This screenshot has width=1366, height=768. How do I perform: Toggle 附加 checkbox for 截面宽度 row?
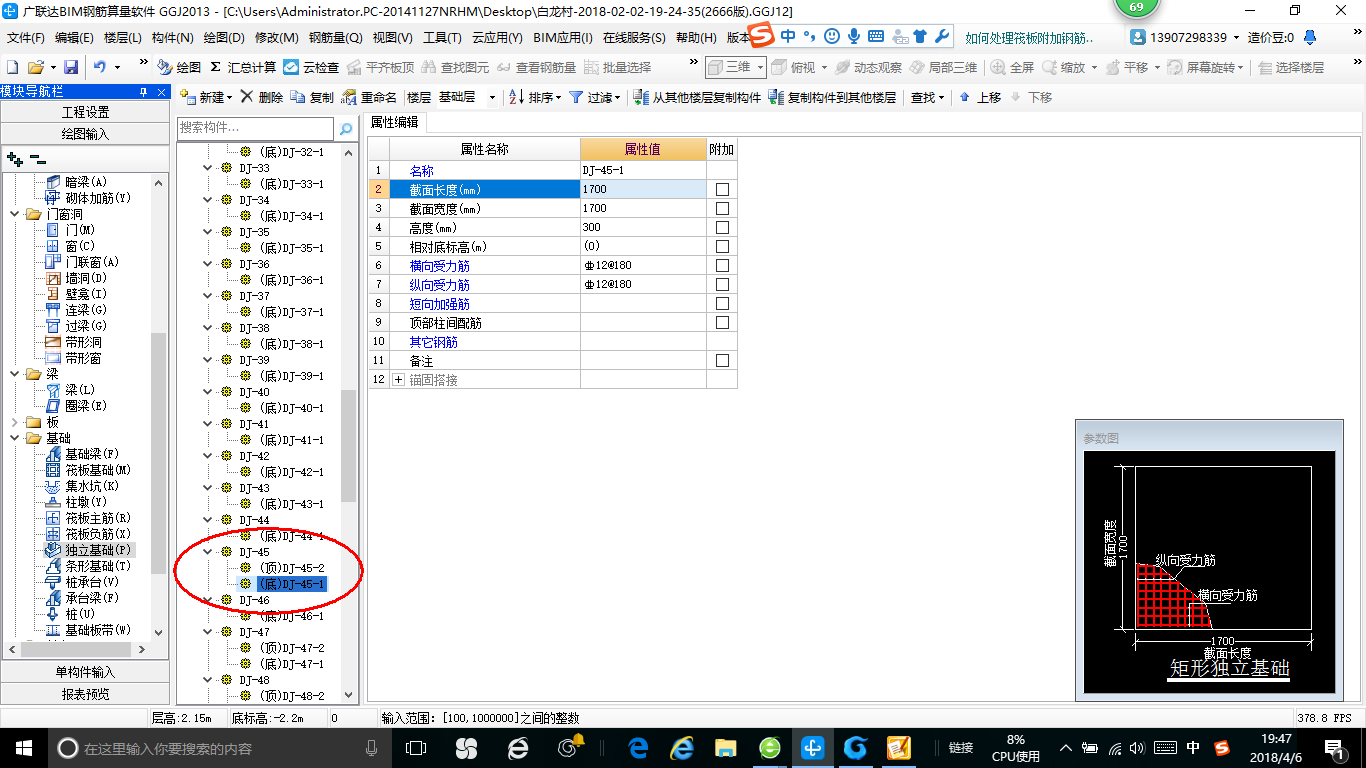coord(722,208)
